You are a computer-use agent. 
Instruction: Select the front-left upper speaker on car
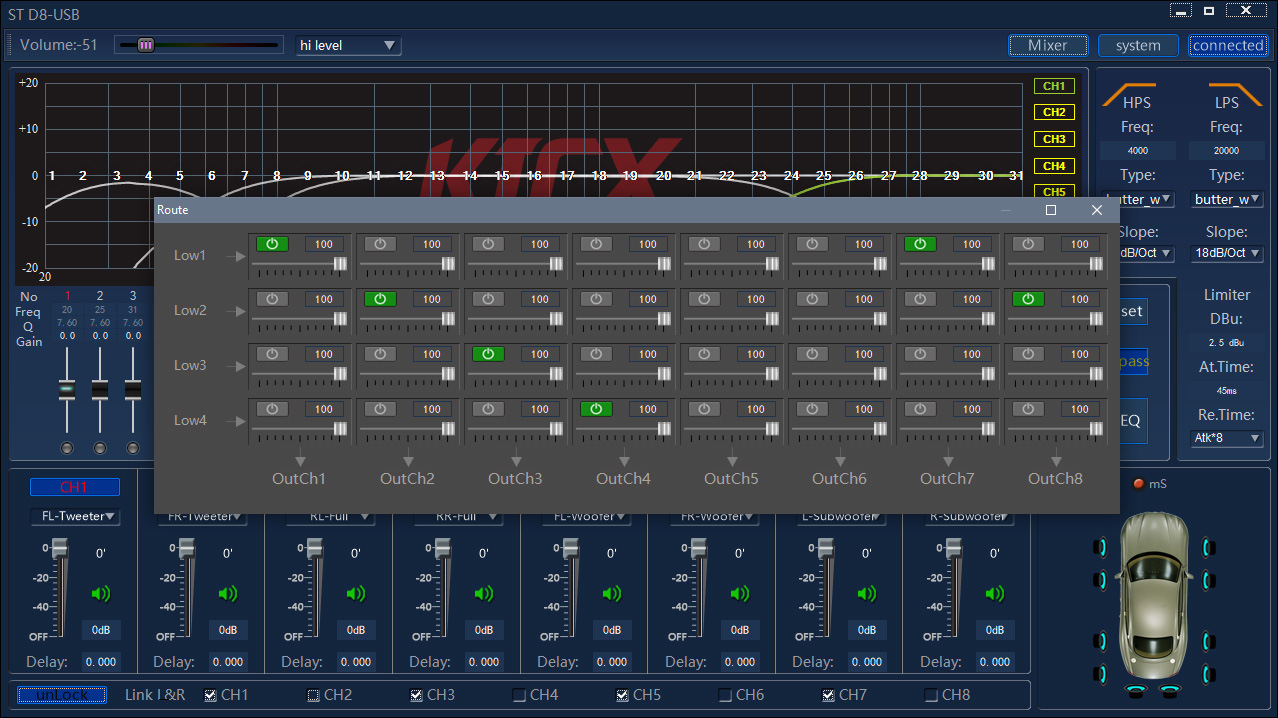pyautogui.click(x=1101, y=546)
